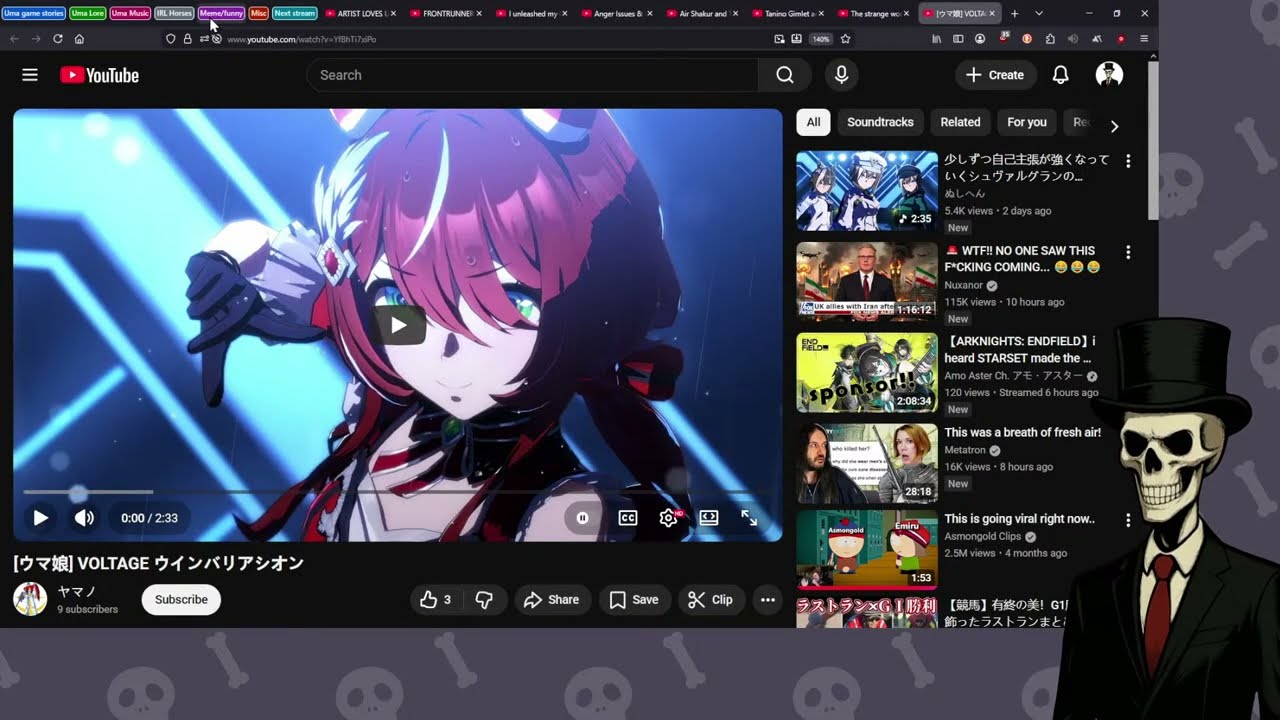The image size is (1280, 720).
Task: Open the Arknights Endfield sponsor thumbnail
Action: click(867, 372)
